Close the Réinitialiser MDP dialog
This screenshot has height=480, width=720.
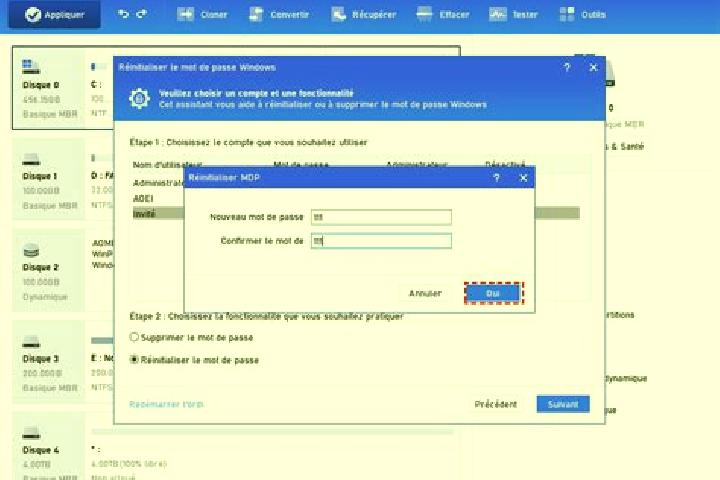(x=523, y=178)
